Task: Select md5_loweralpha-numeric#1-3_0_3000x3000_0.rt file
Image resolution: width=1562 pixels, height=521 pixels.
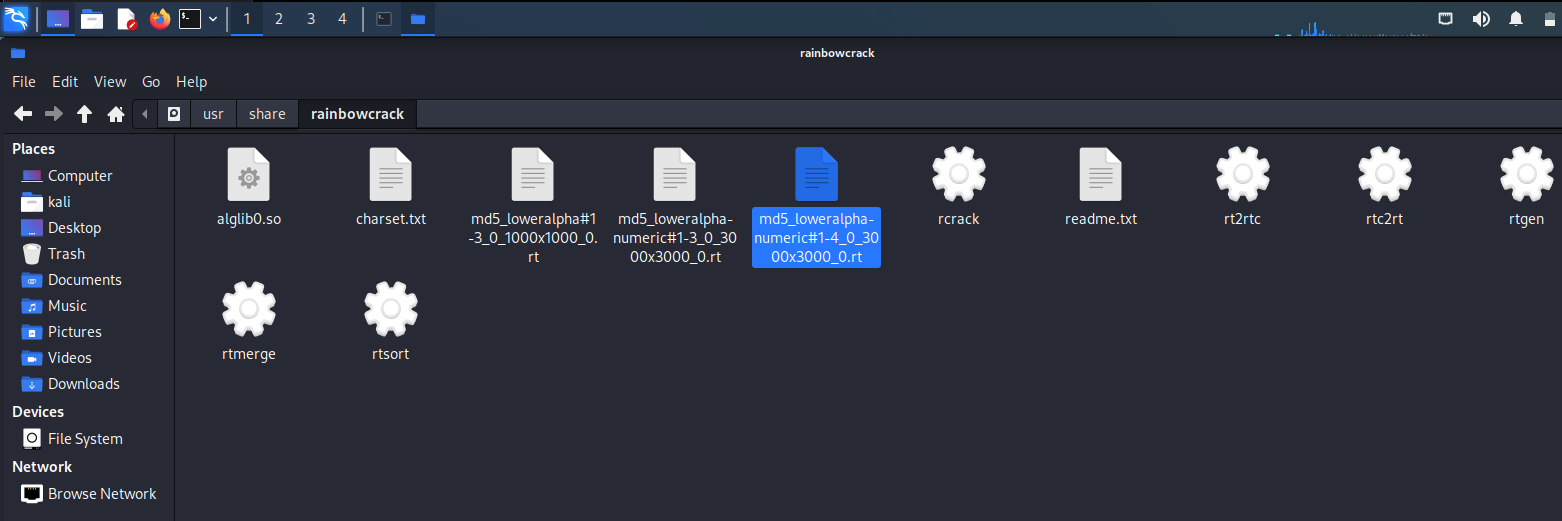Action: pos(675,174)
